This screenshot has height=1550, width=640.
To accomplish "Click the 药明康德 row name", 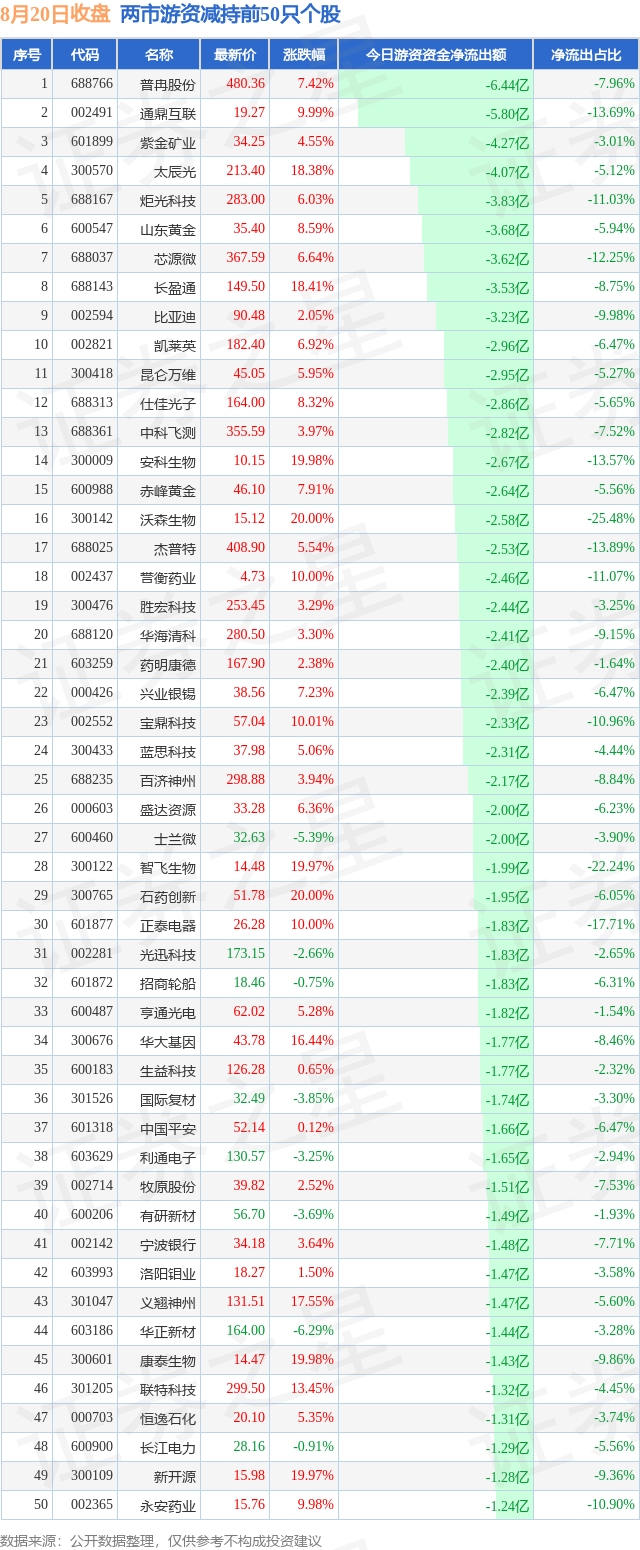I will [168, 664].
